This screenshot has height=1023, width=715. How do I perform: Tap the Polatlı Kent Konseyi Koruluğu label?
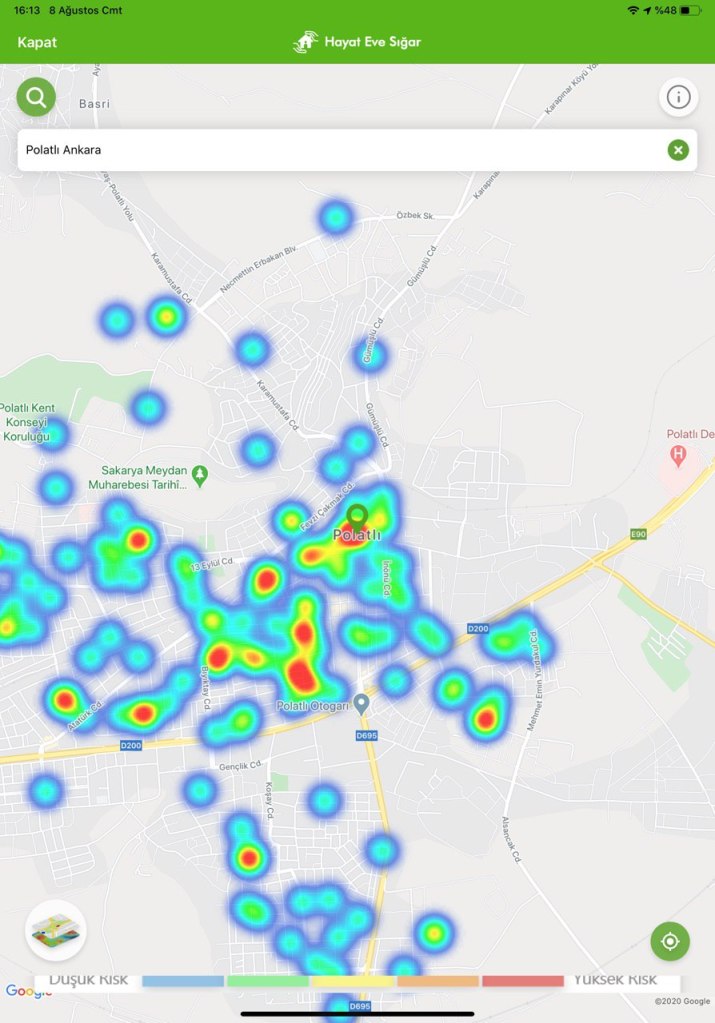(x=34, y=422)
